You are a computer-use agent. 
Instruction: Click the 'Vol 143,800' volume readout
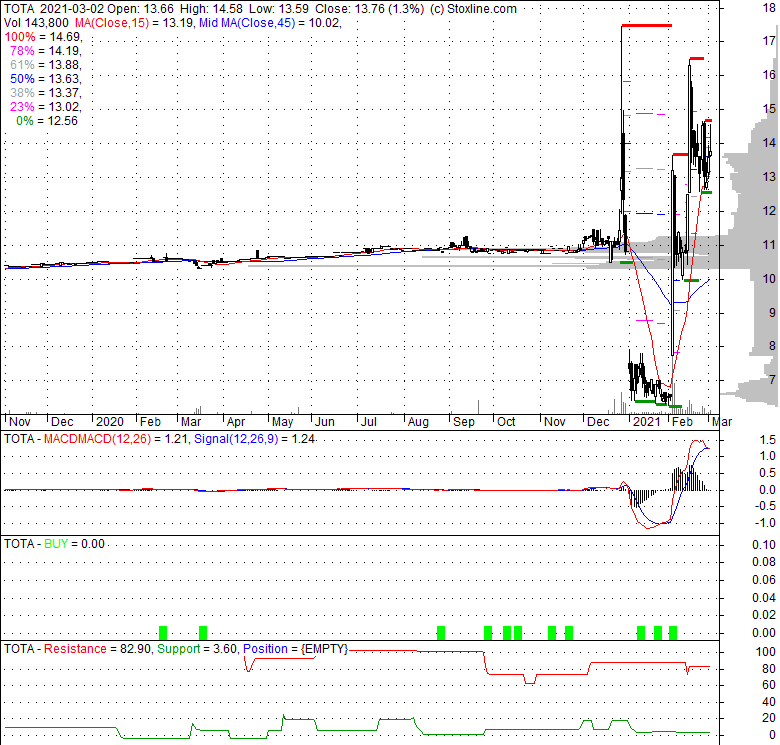click(36, 23)
